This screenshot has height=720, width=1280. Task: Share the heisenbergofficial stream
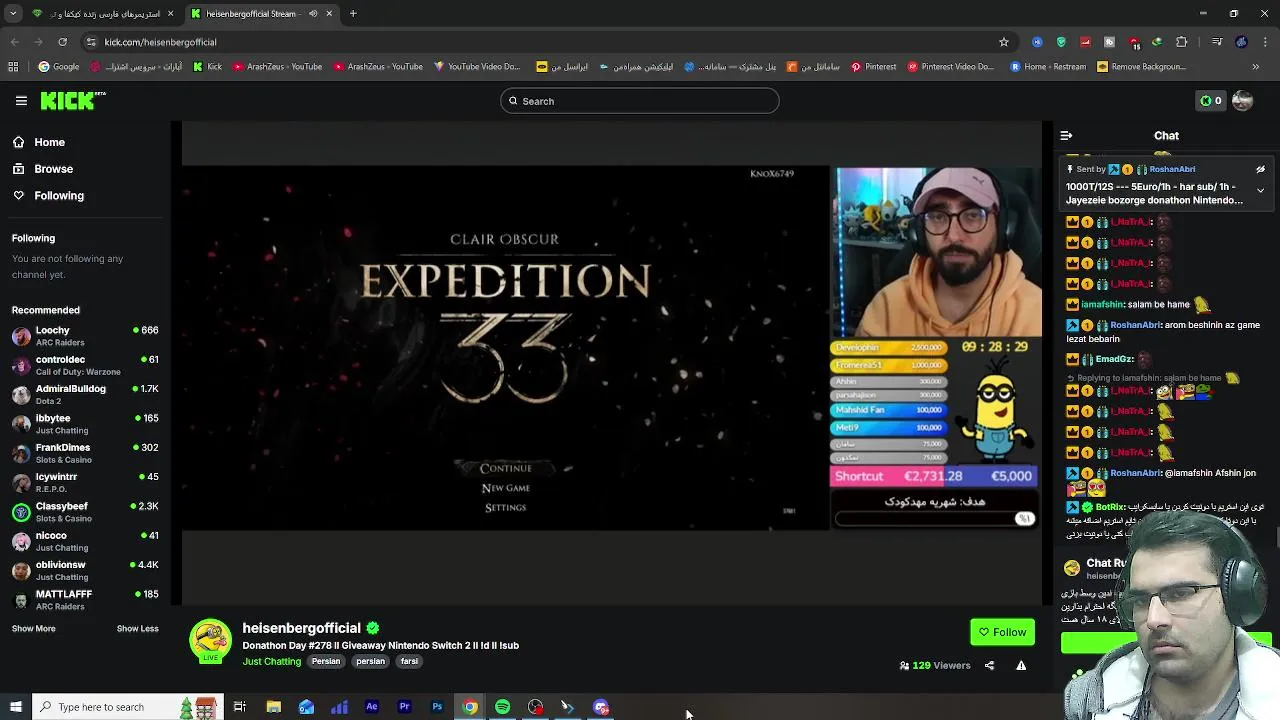coord(989,665)
